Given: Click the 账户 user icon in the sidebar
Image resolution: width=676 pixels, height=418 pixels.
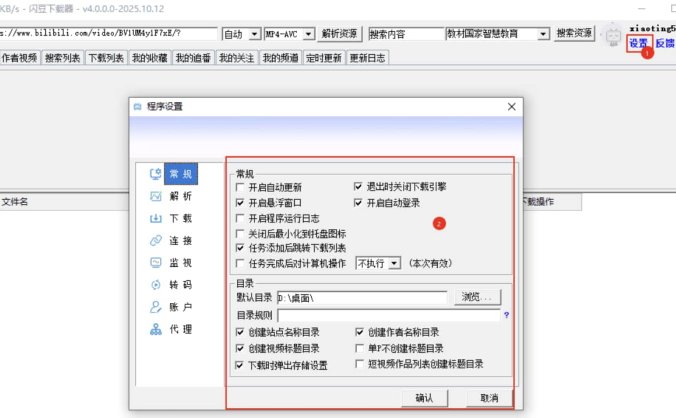Looking at the screenshot, I should pyautogui.click(x=155, y=307).
